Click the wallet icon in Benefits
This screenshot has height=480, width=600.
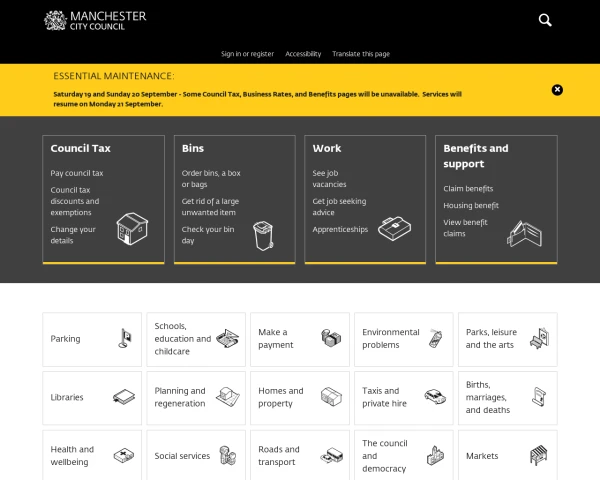(x=525, y=234)
